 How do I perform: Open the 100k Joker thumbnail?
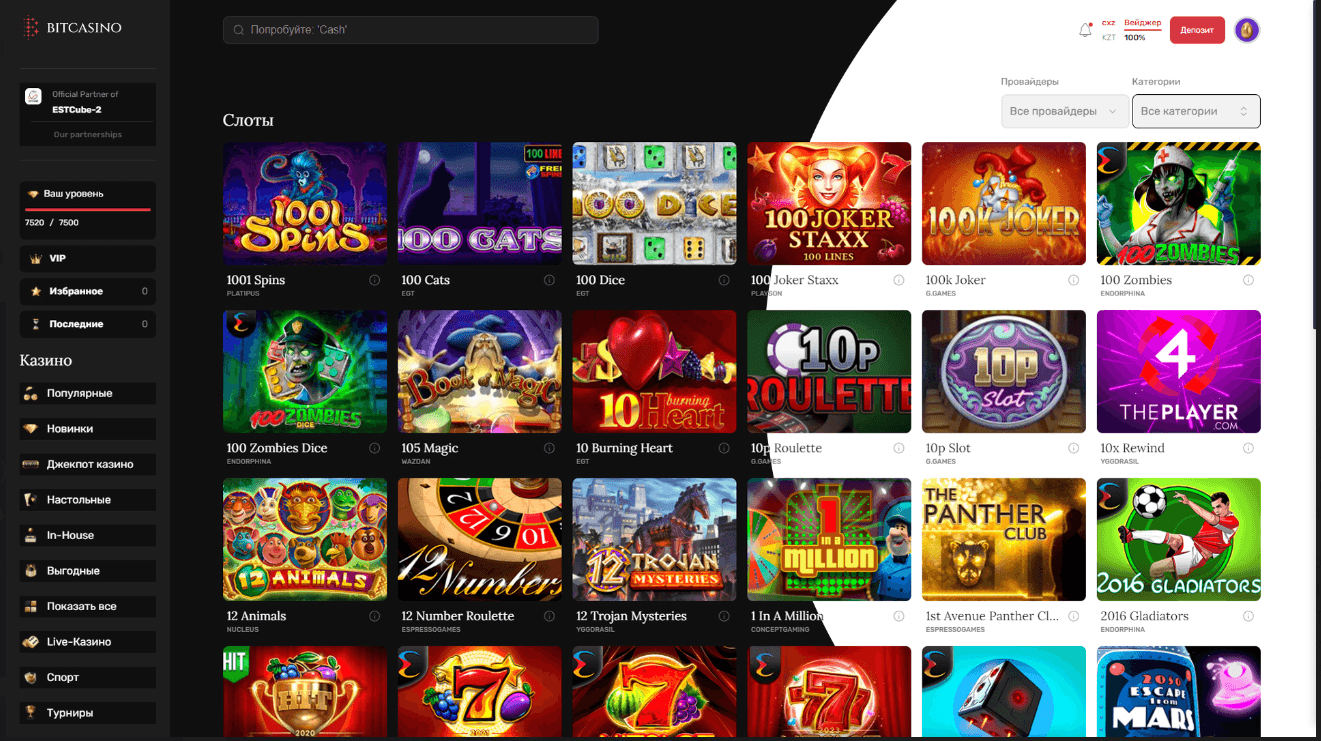[x=1004, y=203]
